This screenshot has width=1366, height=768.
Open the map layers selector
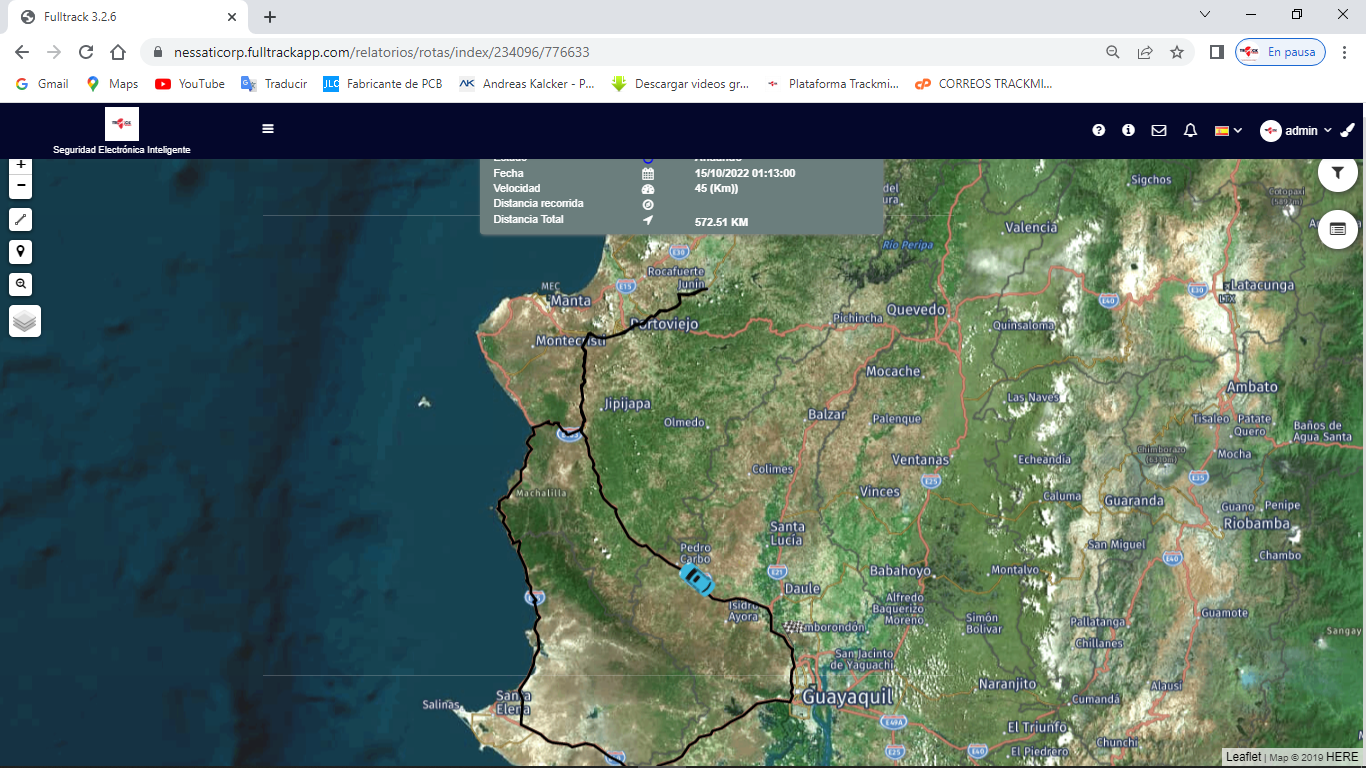tap(25, 321)
